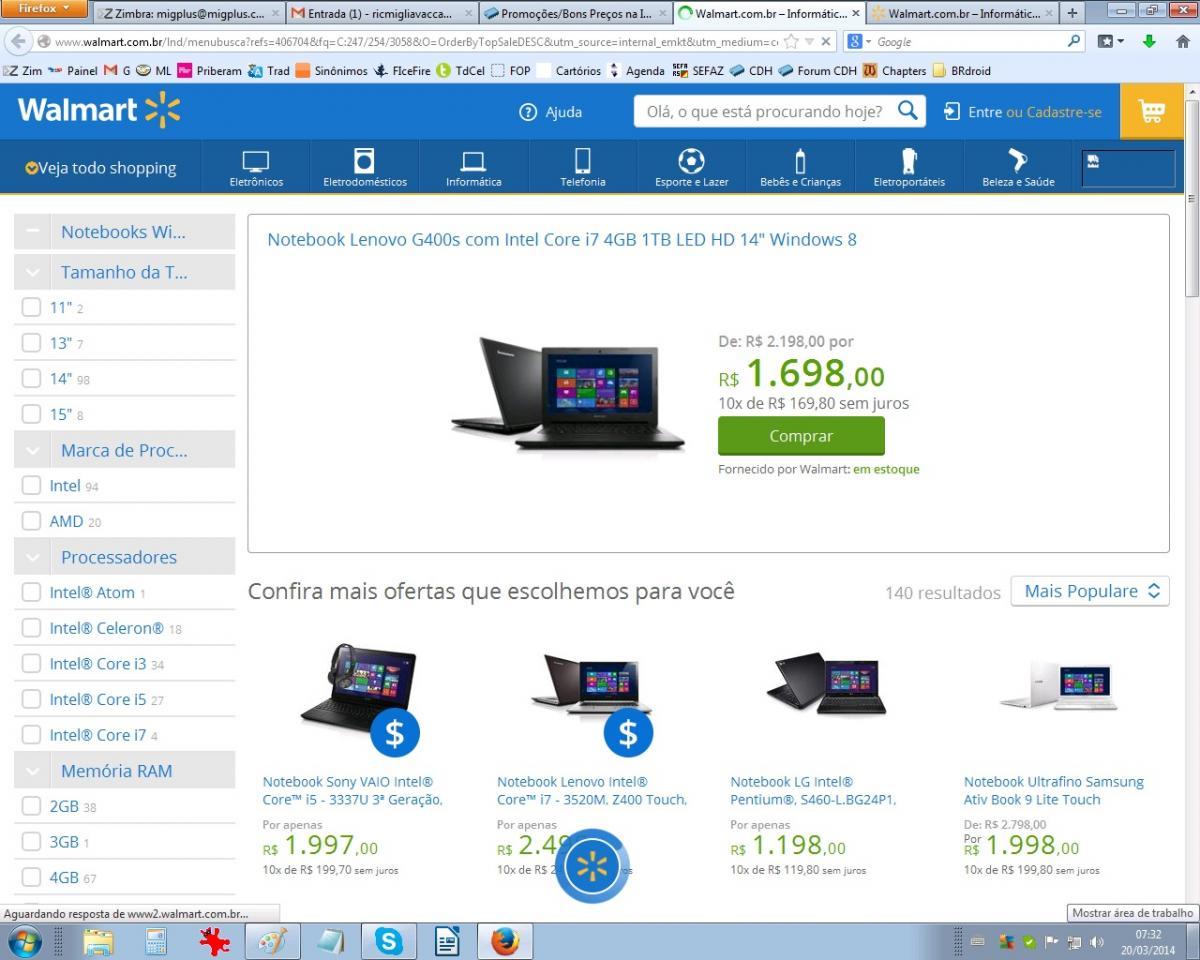Open the Ajuda help icon
The height and width of the screenshot is (960, 1200).
tap(528, 112)
